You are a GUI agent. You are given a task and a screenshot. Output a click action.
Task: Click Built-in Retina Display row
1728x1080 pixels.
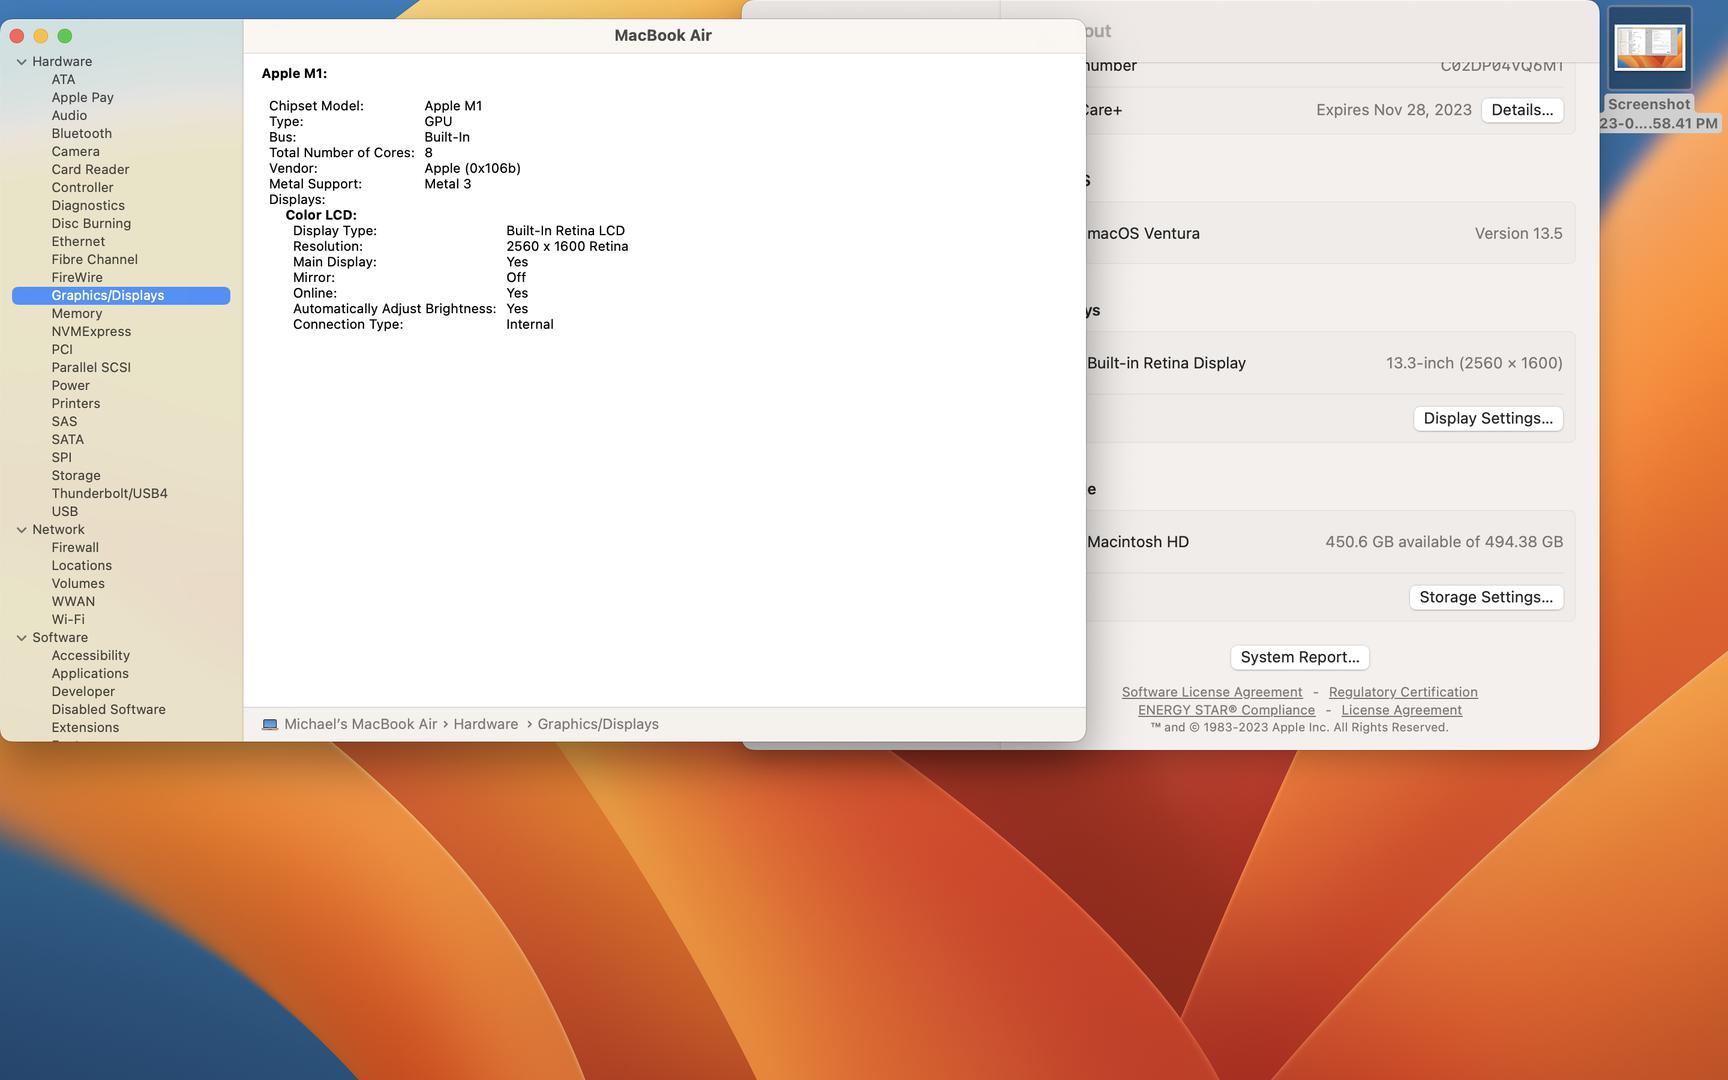pos(1330,363)
